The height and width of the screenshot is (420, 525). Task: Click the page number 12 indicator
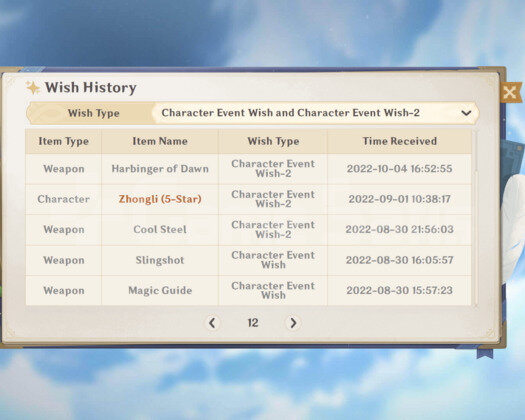pos(253,323)
